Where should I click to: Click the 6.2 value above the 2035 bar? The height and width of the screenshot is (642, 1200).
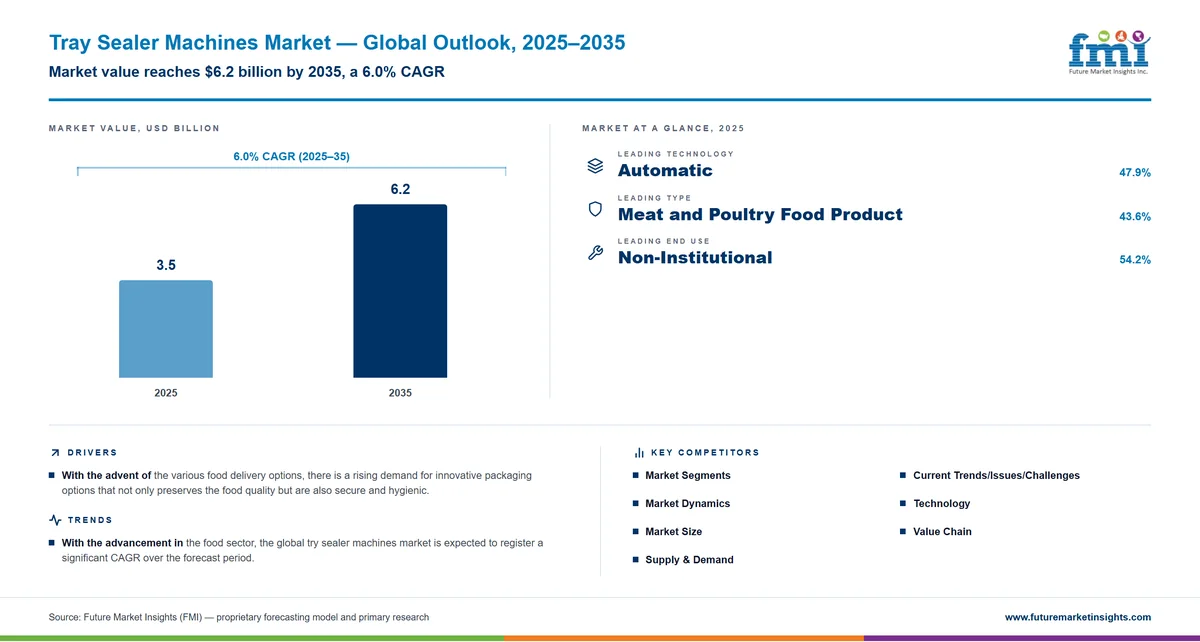400,189
